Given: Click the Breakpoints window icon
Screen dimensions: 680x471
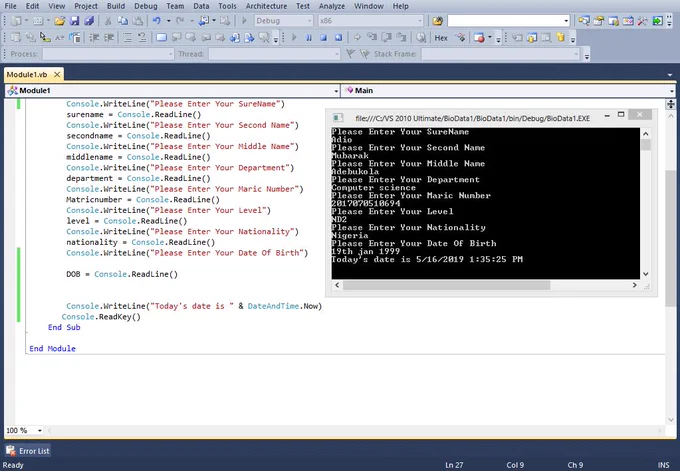Looking at the screenshot, I should point(479,38).
